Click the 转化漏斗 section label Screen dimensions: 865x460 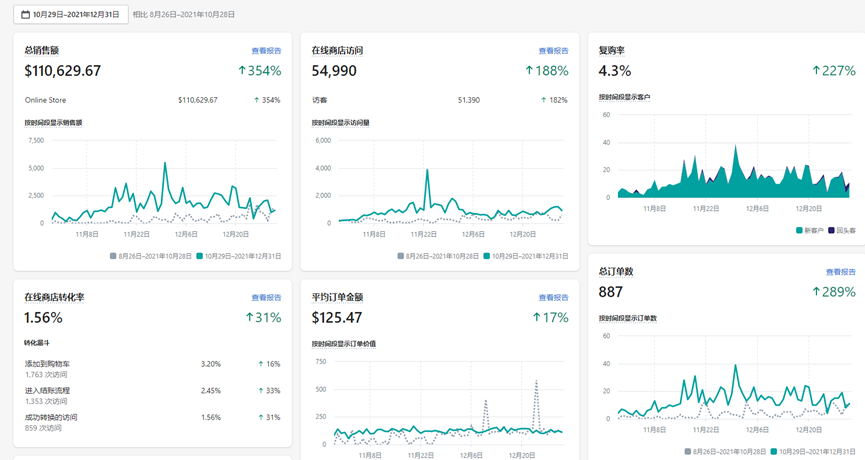37,343
